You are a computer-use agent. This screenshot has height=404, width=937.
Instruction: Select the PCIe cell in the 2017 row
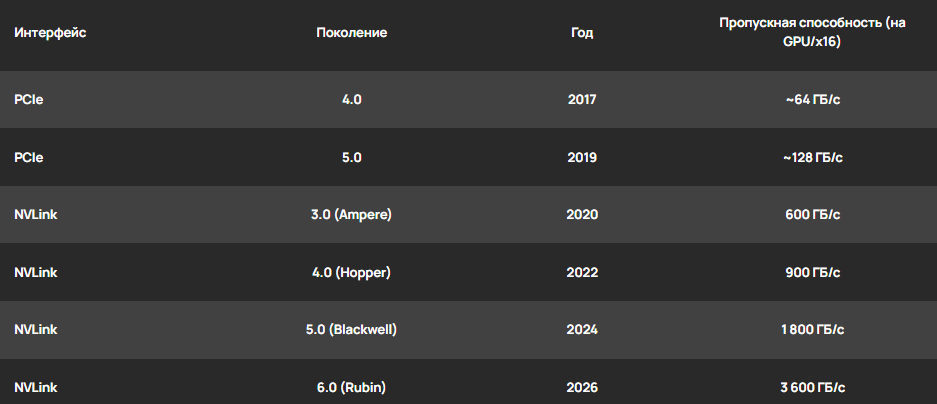click(29, 100)
